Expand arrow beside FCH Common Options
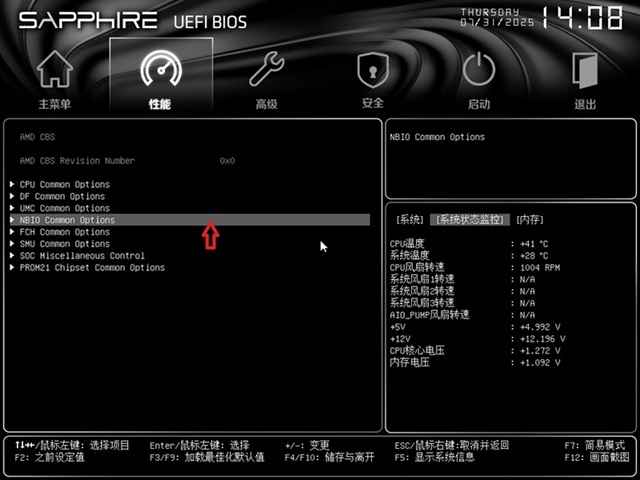The image size is (640, 480). pyautogui.click(x=12, y=231)
